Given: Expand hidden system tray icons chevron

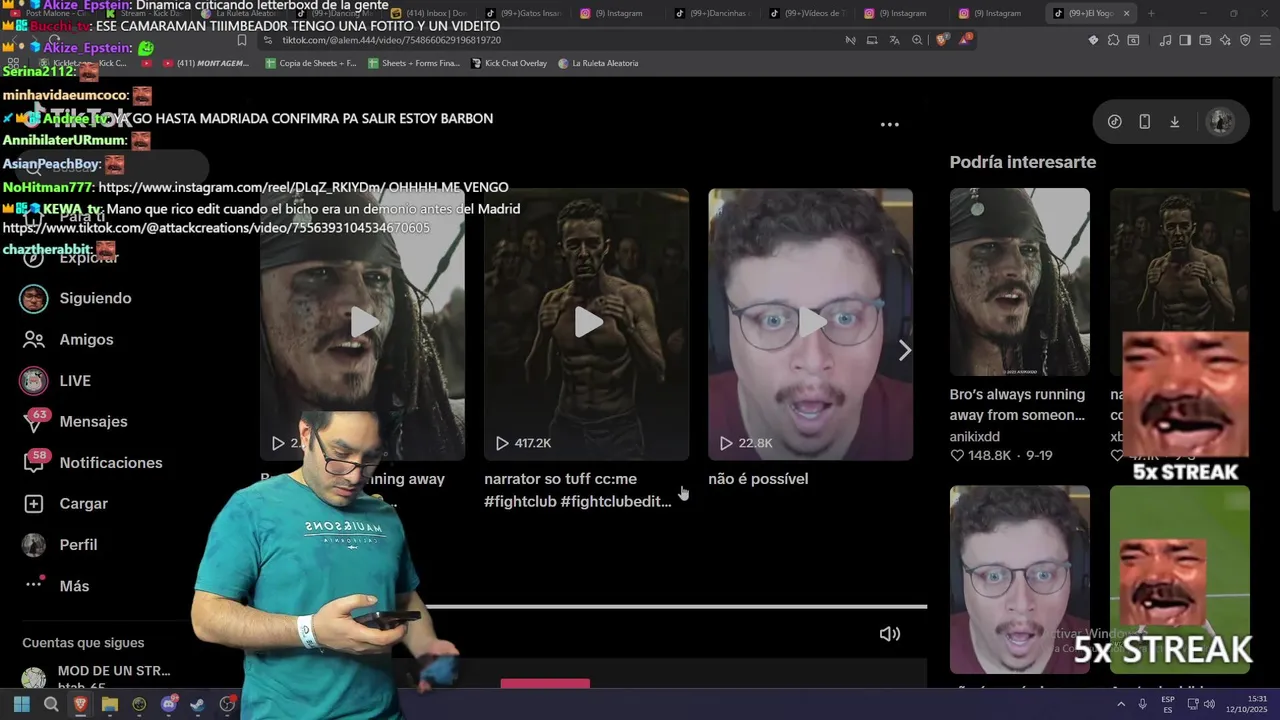Looking at the screenshot, I should point(1123,705).
